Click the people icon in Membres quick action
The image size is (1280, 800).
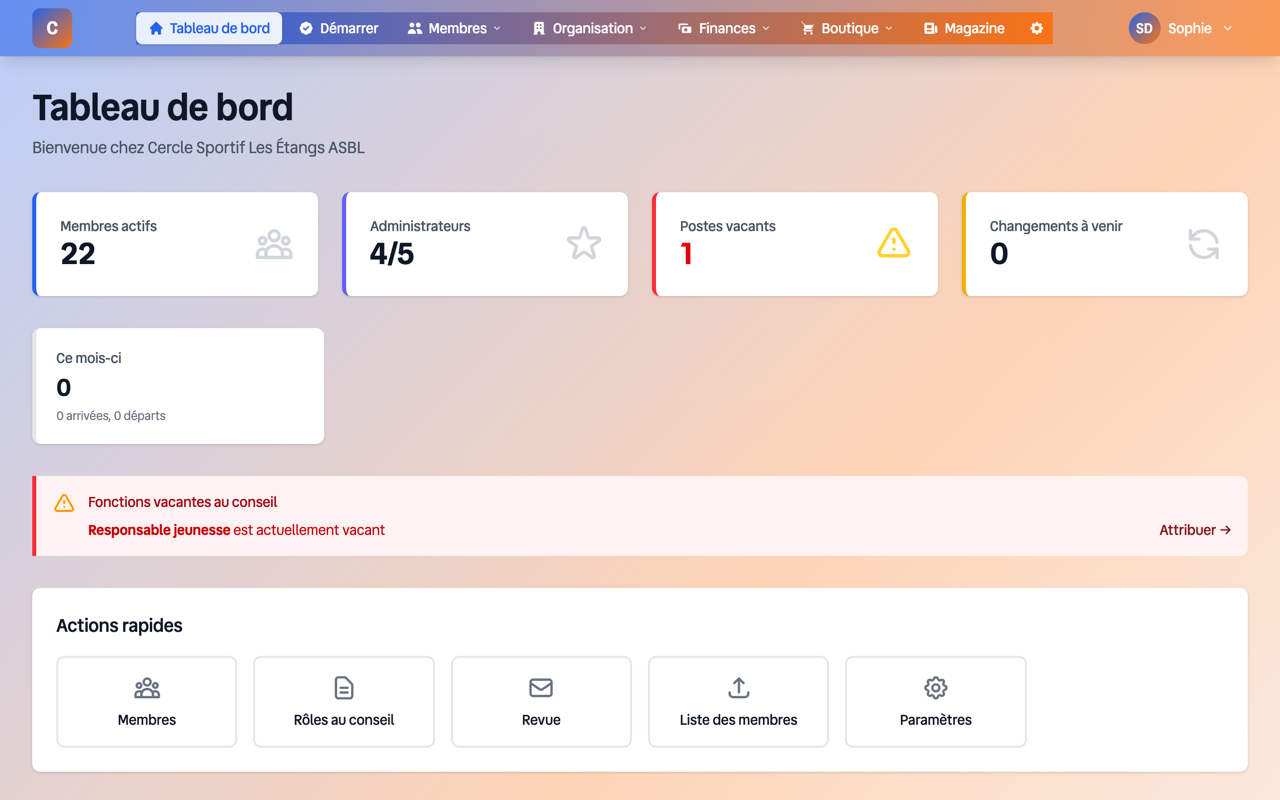pos(147,688)
